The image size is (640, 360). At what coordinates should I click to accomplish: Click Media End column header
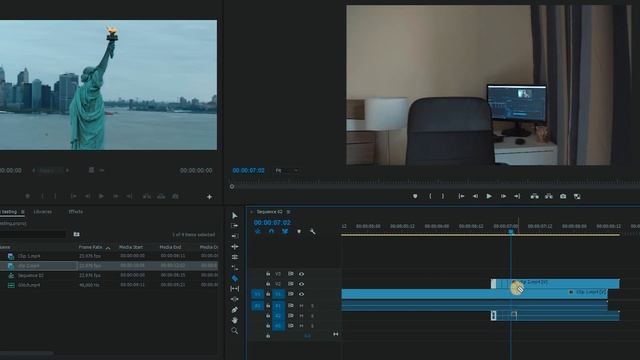pos(170,247)
